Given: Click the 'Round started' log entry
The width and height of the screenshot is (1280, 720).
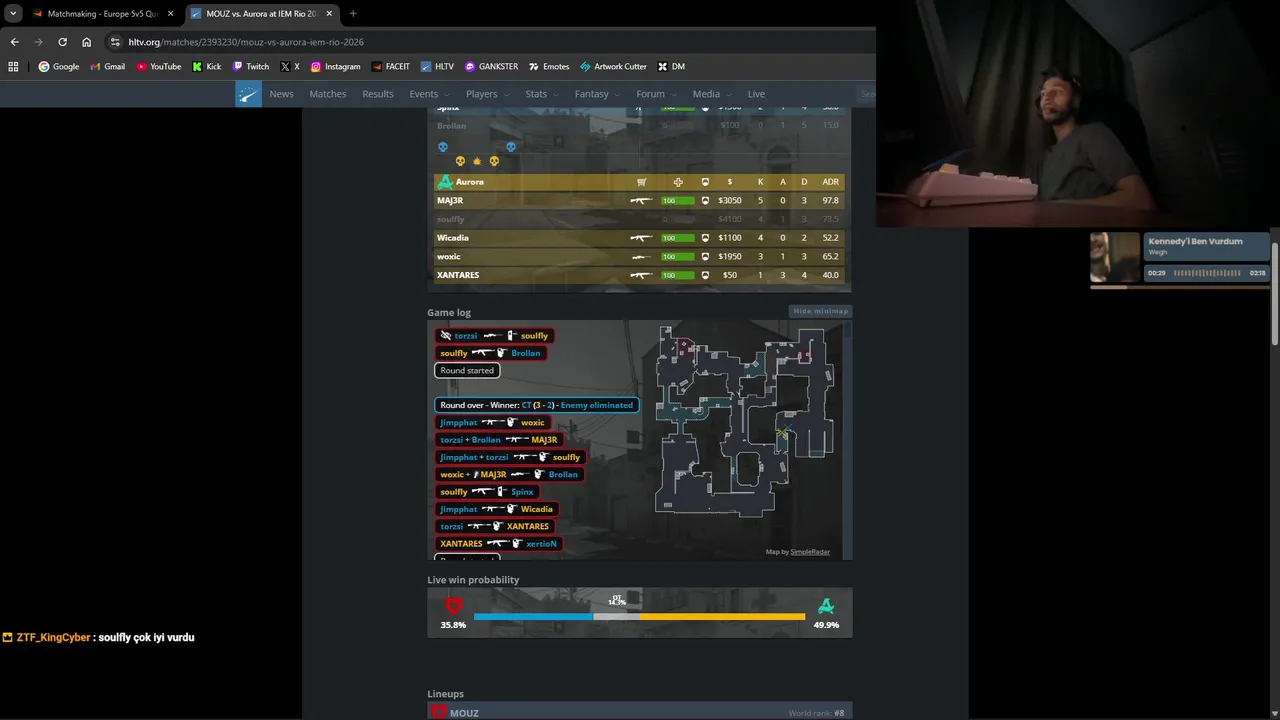Looking at the screenshot, I should point(467,370).
